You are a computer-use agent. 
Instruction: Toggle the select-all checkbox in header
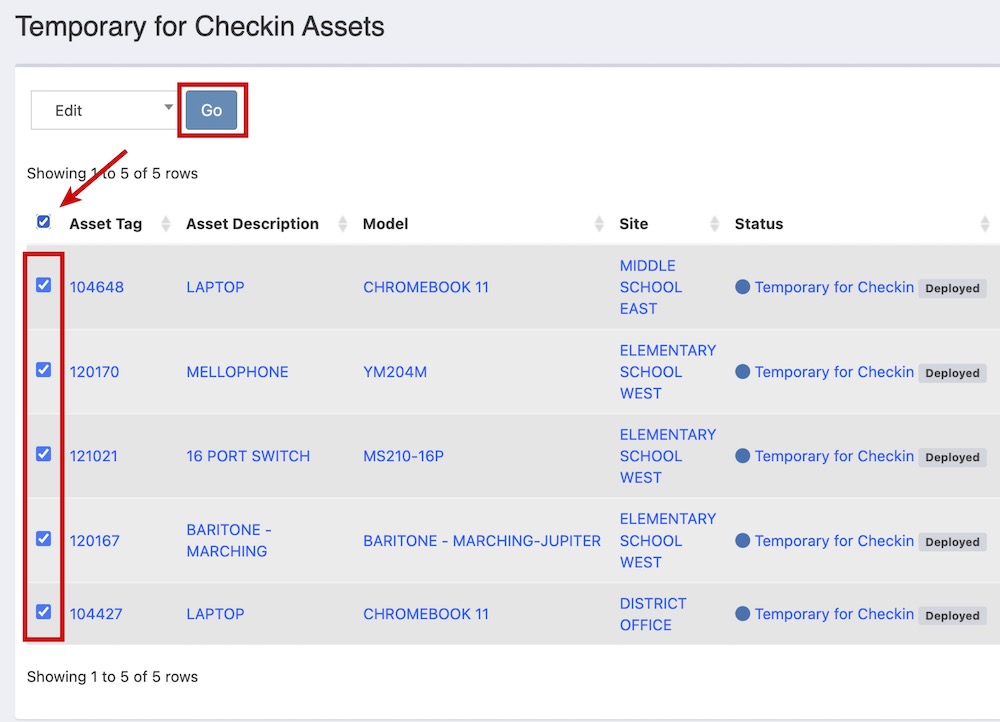pos(43,222)
